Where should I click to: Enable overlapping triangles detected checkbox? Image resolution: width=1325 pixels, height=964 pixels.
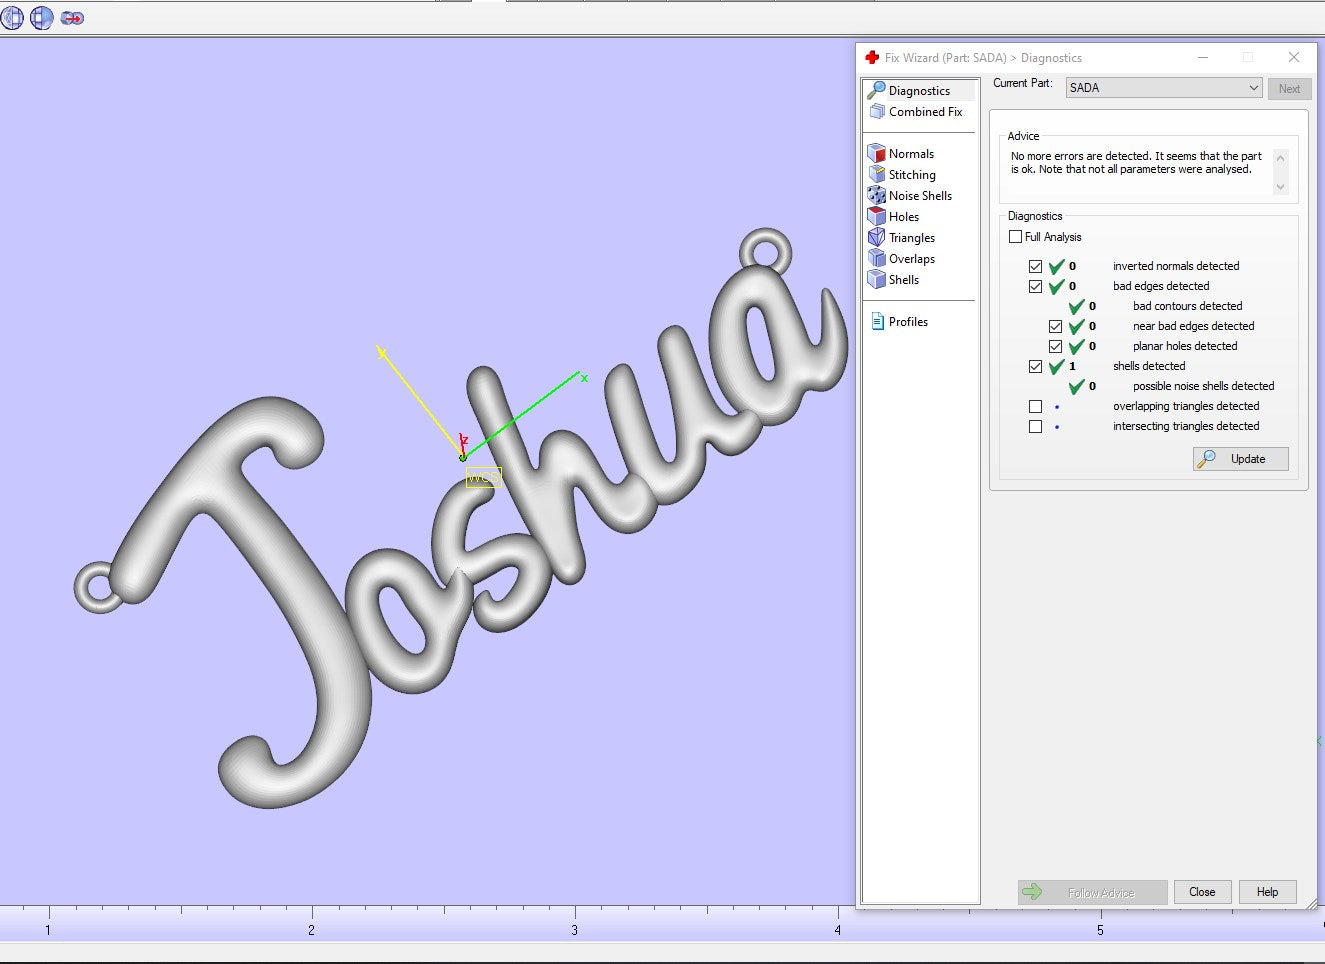1036,407
